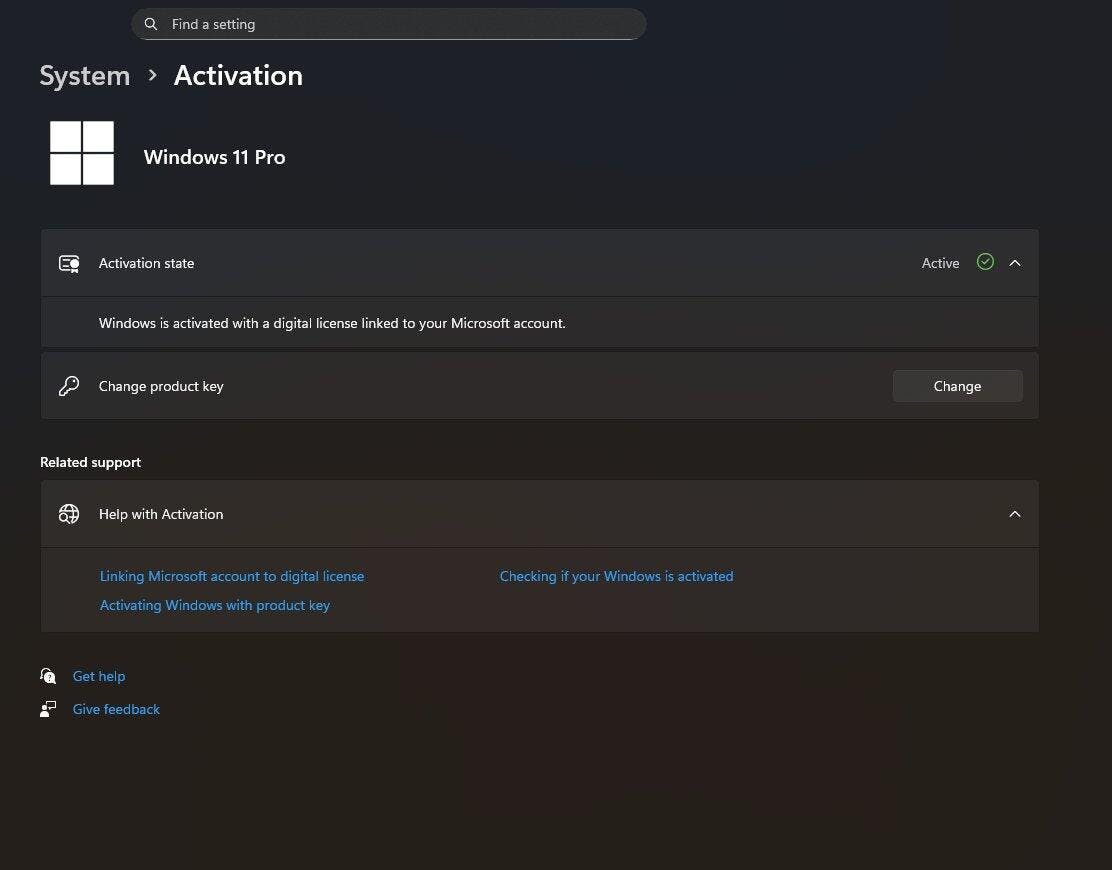Click the search magnifier icon
1112x870 pixels.
point(151,24)
